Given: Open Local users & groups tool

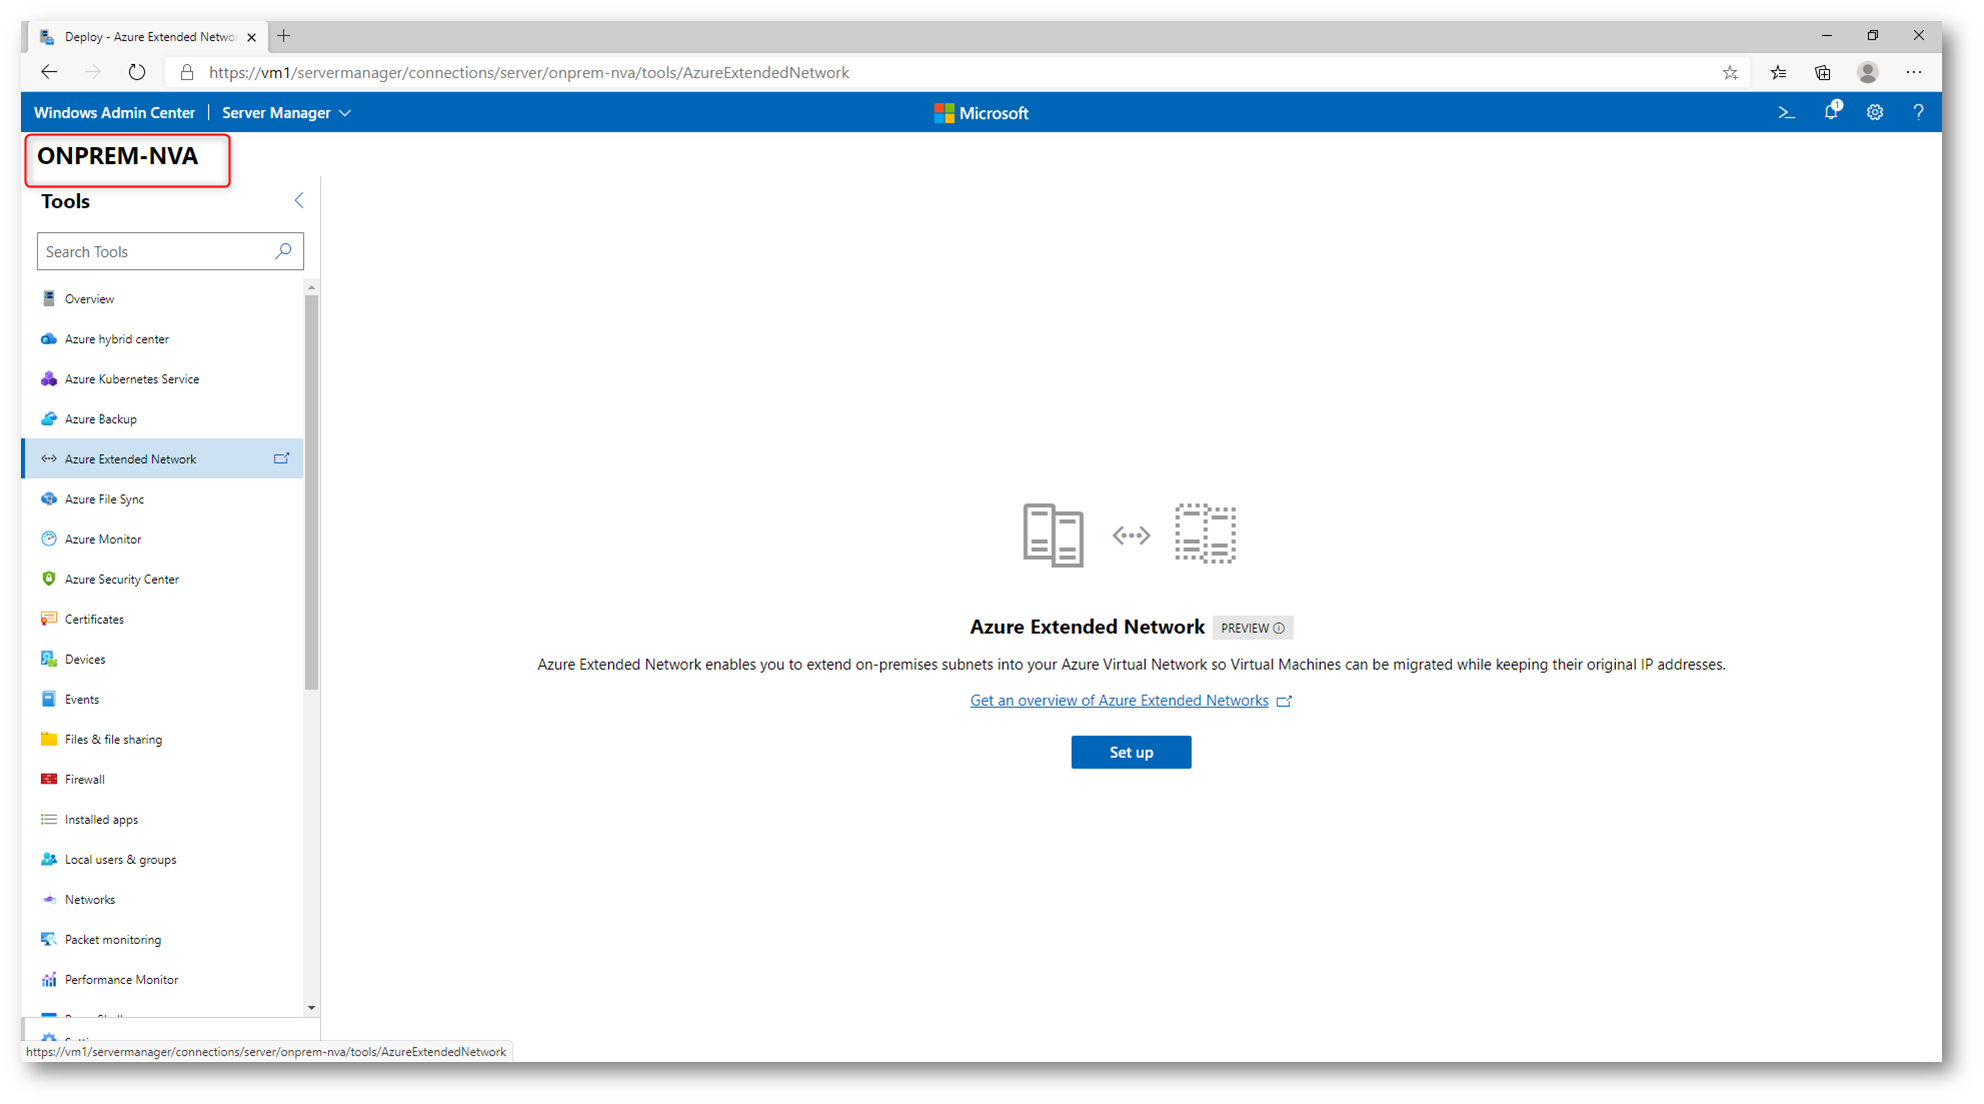Looking at the screenshot, I should pyautogui.click(x=162, y=859).
